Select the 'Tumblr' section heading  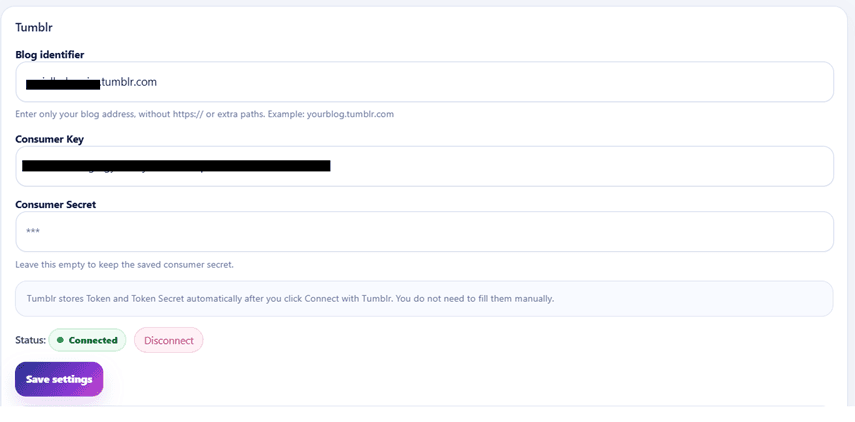click(34, 27)
